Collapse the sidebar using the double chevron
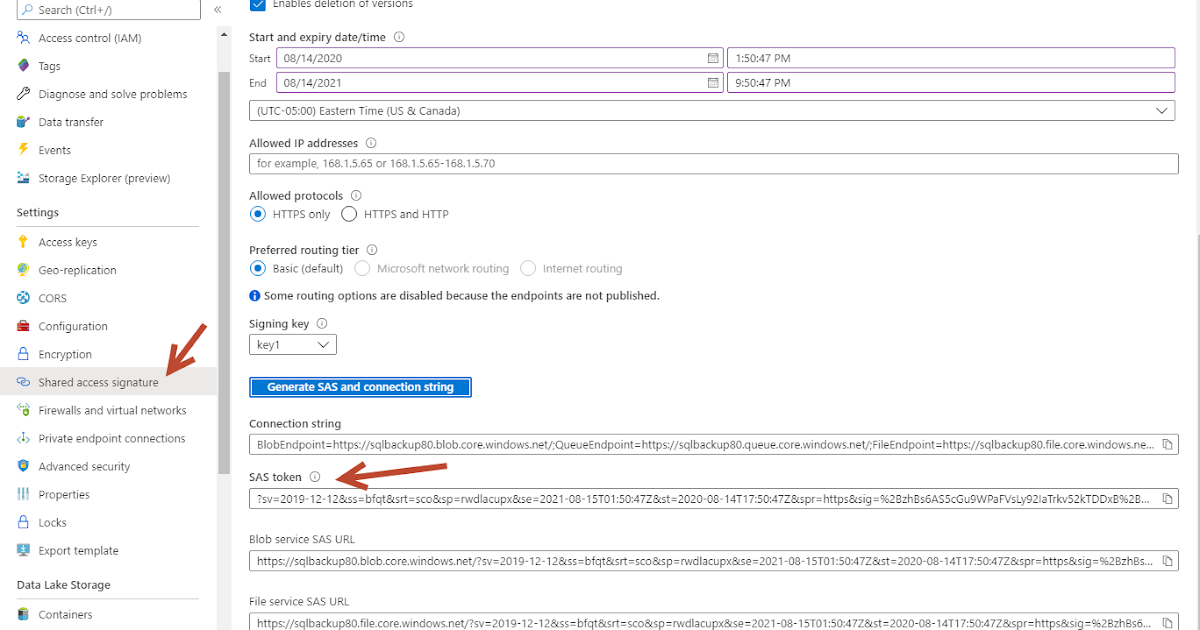The height and width of the screenshot is (630, 1200). (x=217, y=8)
